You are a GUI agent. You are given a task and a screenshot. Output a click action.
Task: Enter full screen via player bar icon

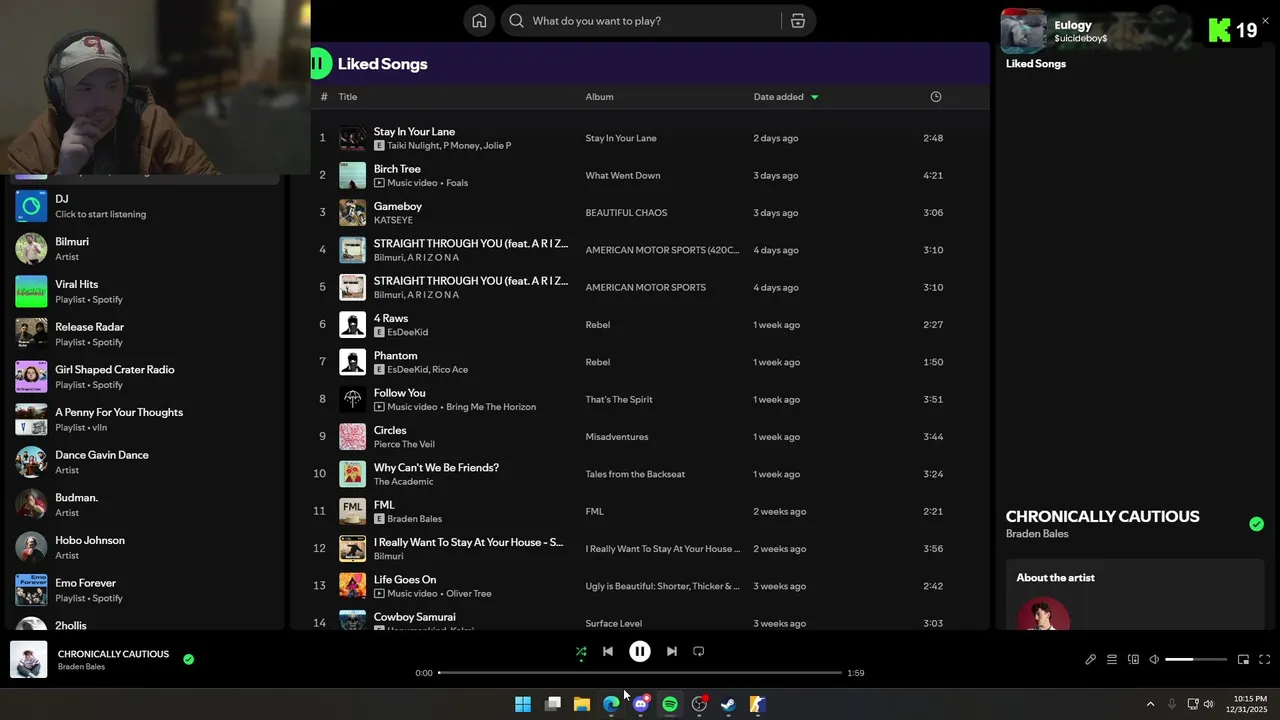point(1264,659)
